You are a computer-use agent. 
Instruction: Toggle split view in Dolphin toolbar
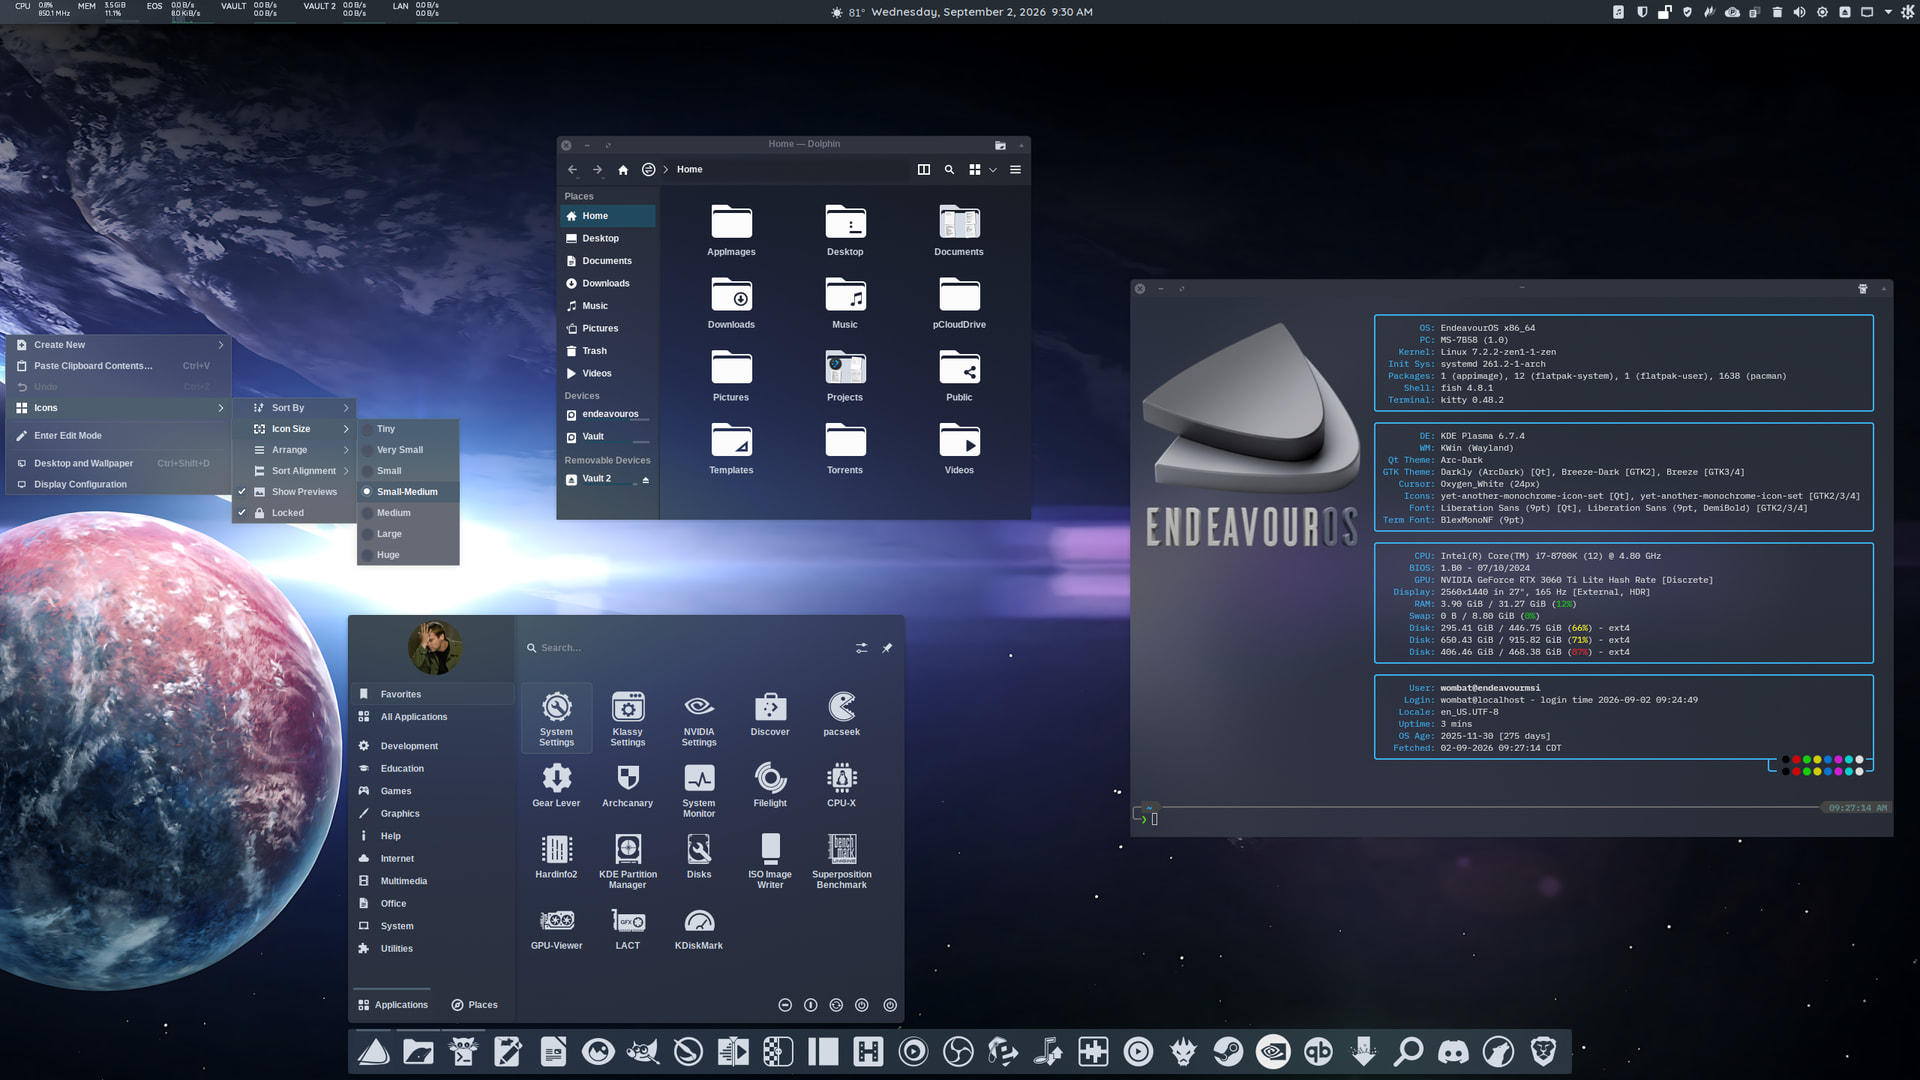pyautogui.click(x=924, y=170)
